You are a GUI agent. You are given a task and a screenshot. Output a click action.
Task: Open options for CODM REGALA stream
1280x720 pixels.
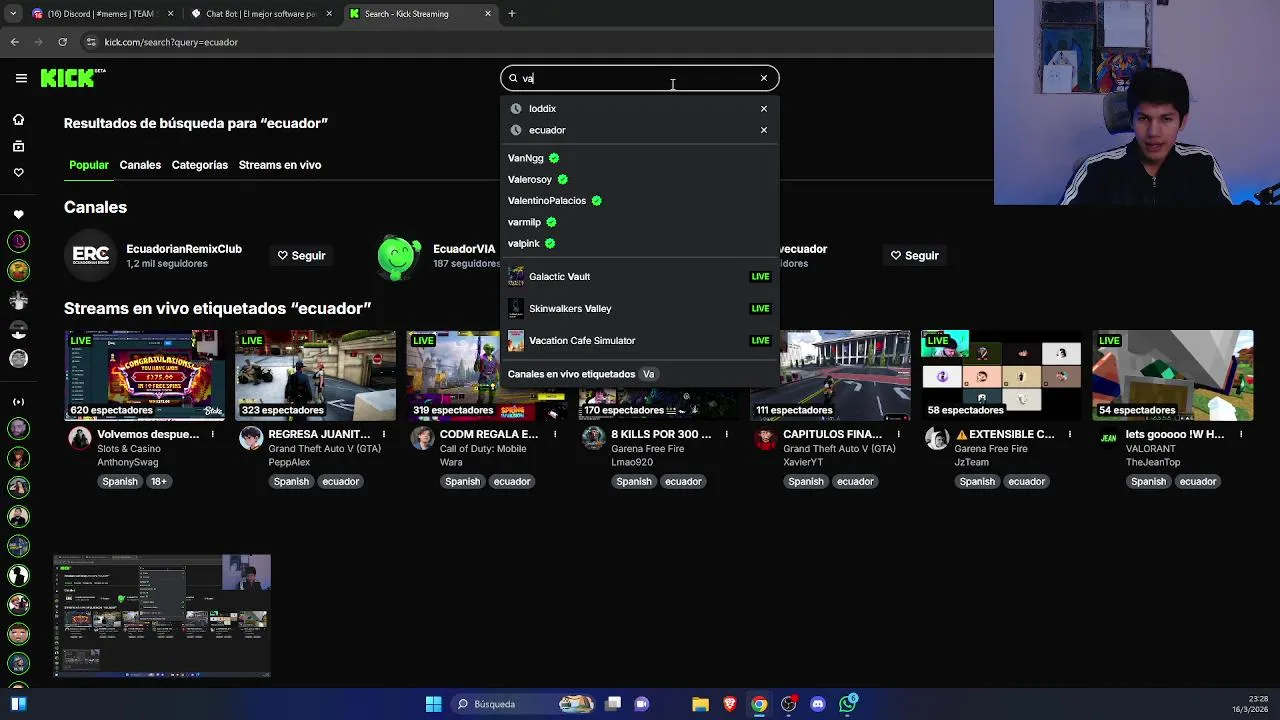[x=555, y=435]
